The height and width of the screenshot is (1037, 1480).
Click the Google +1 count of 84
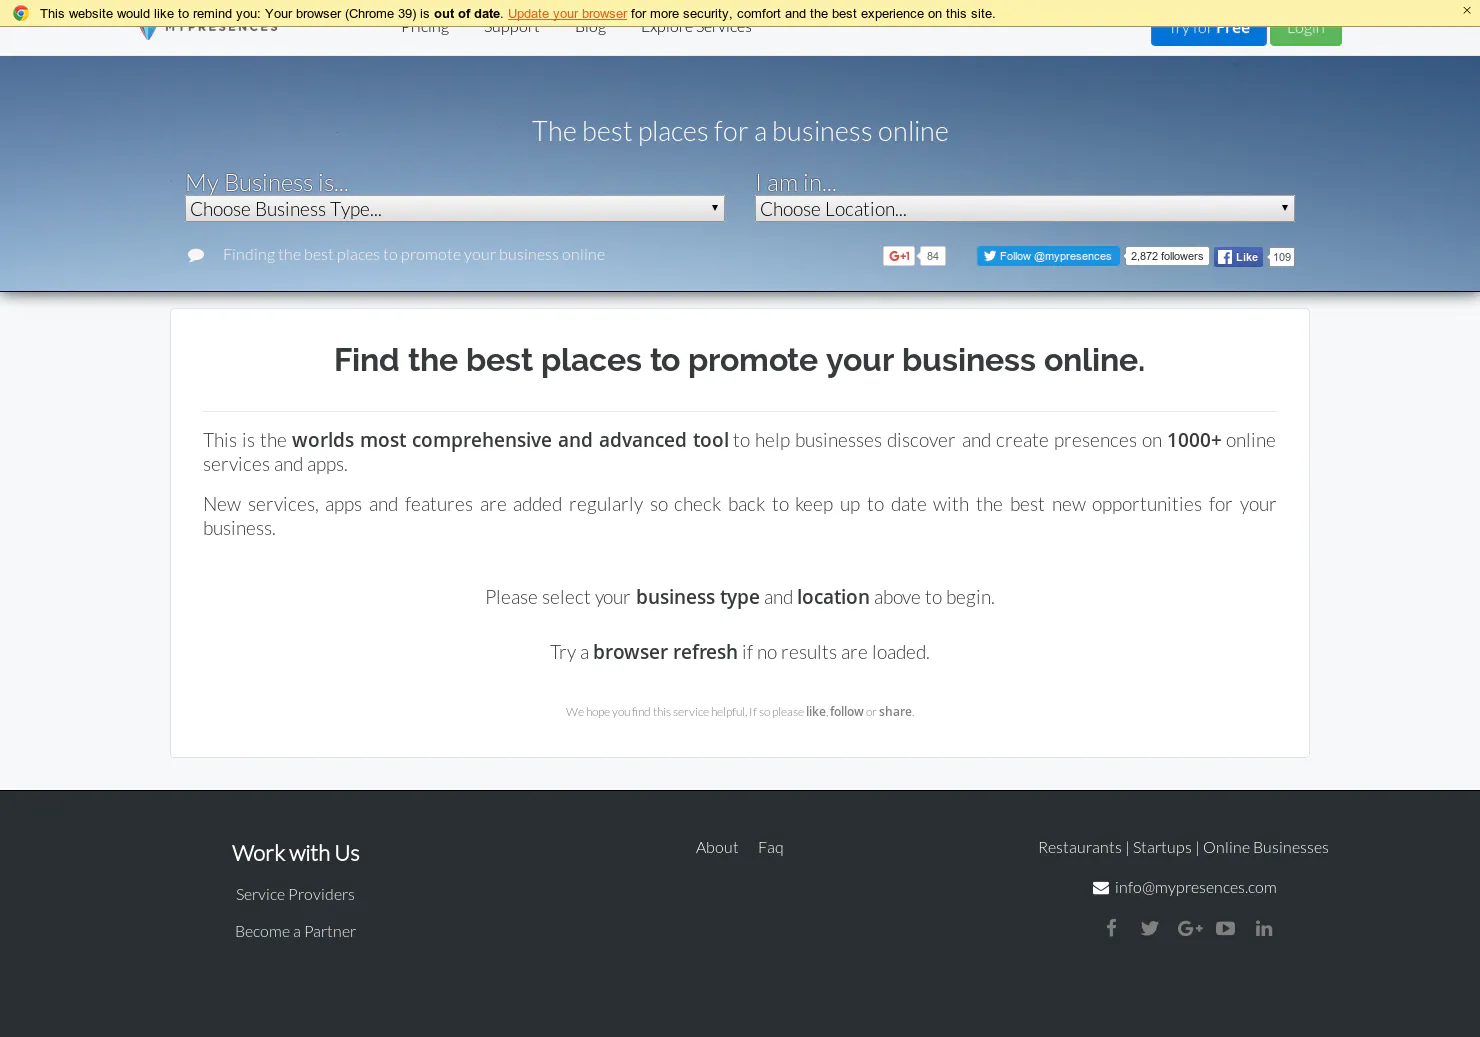click(932, 256)
